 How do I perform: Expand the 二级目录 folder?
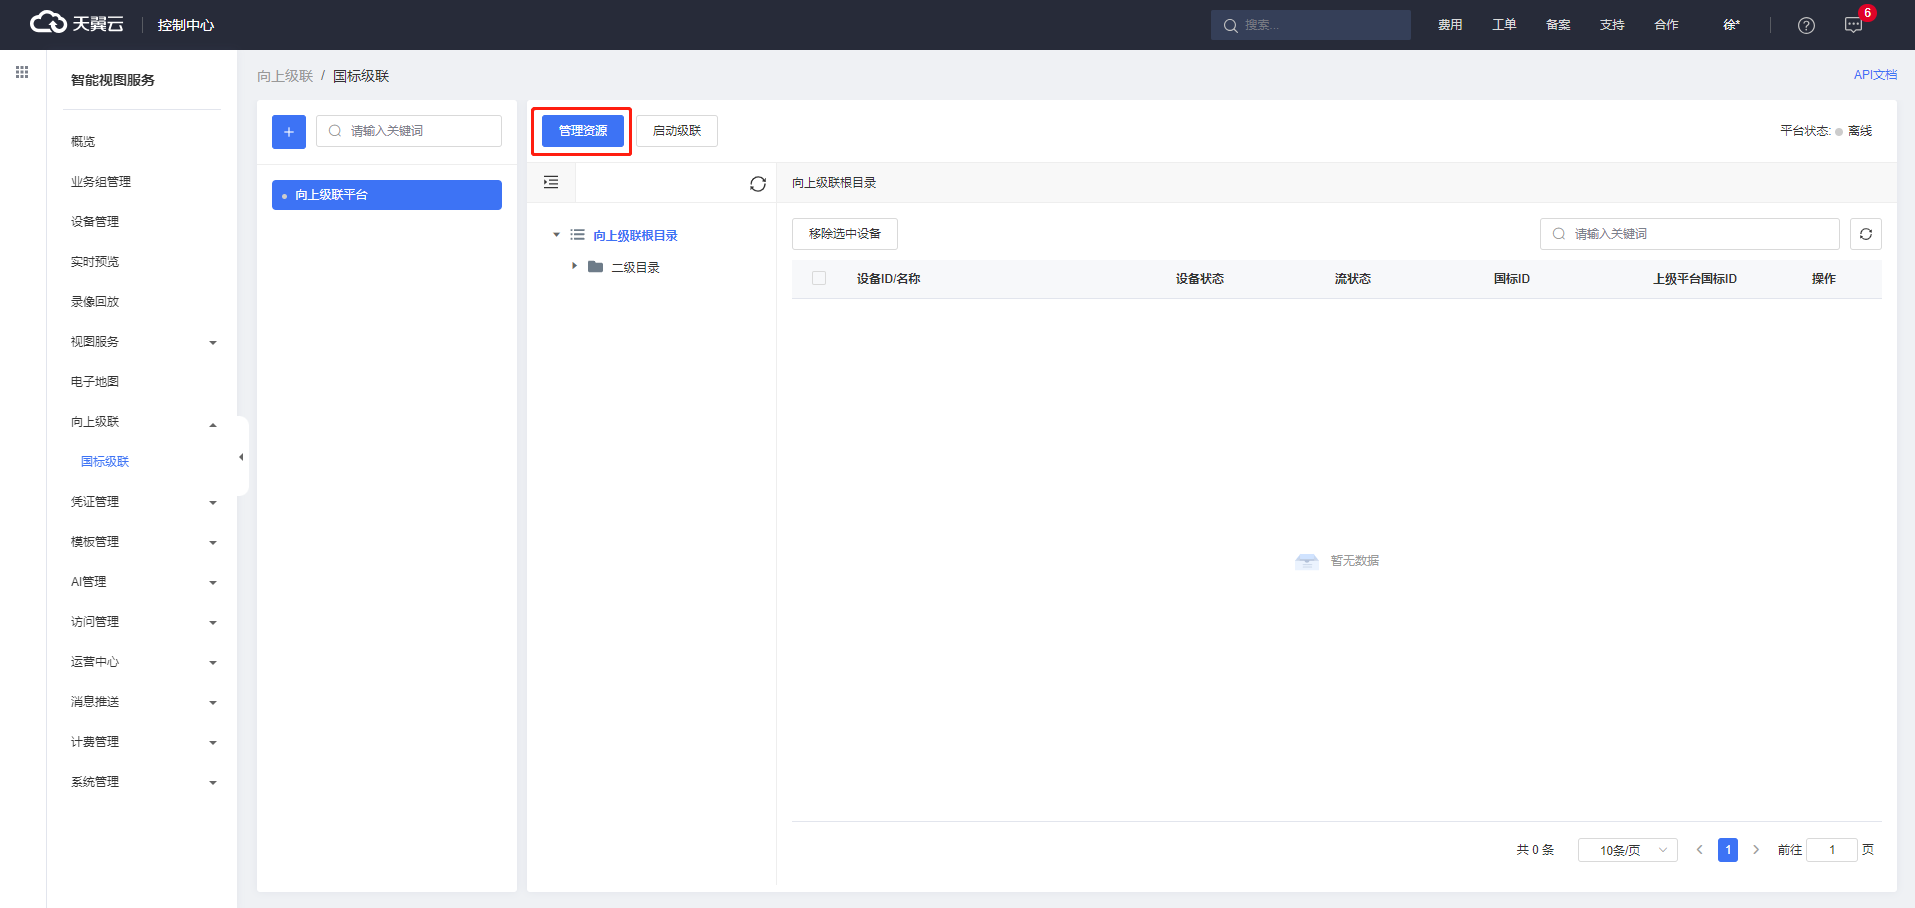click(x=574, y=266)
